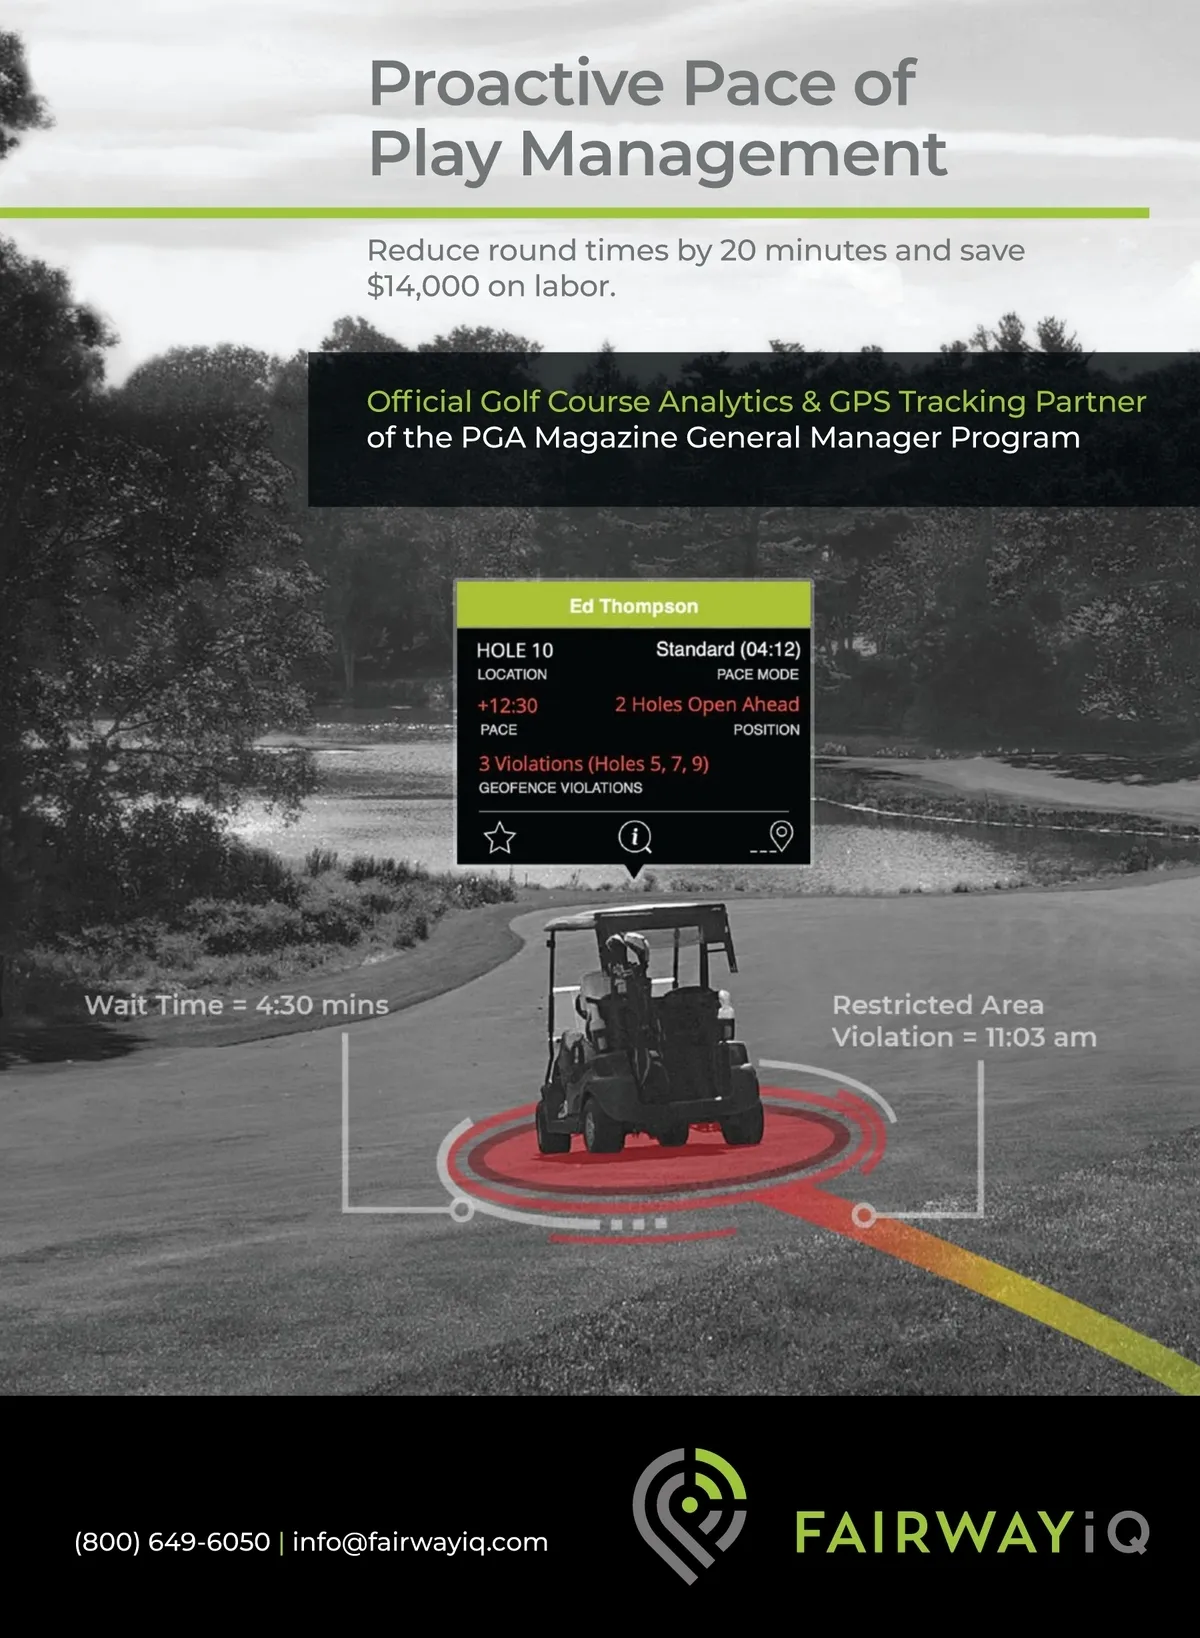Click the FairwayiQ pin-shaped logo icon
The width and height of the screenshot is (1200, 1638).
coord(690,1514)
